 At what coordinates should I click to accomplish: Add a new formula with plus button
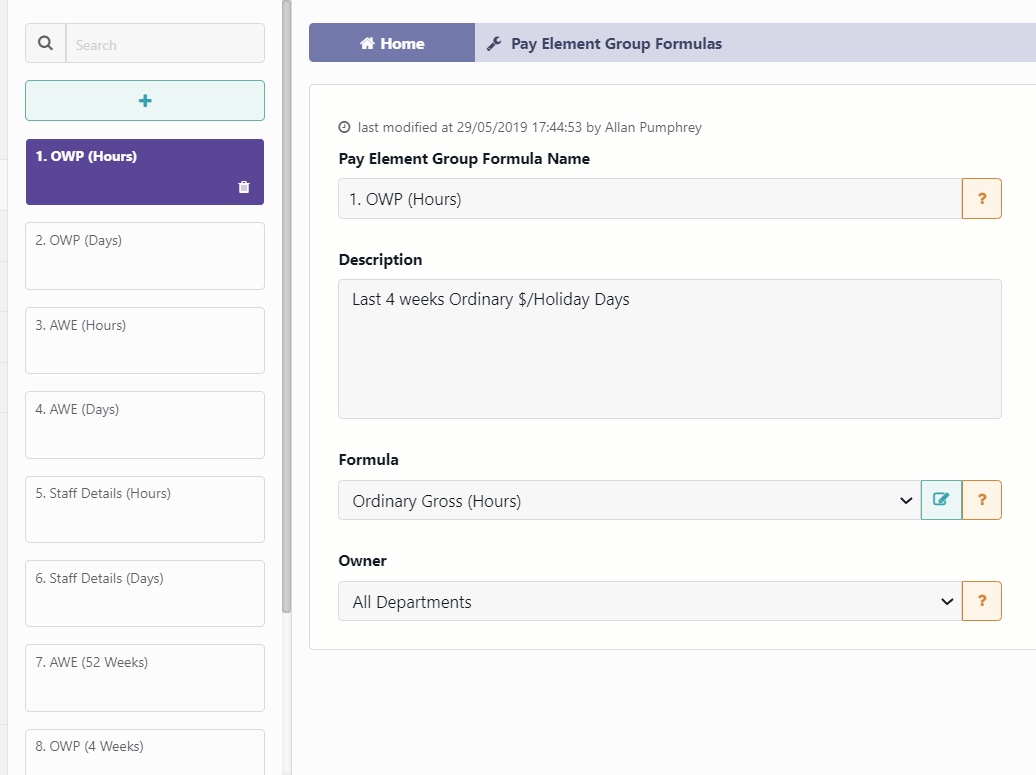pyautogui.click(x=145, y=100)
